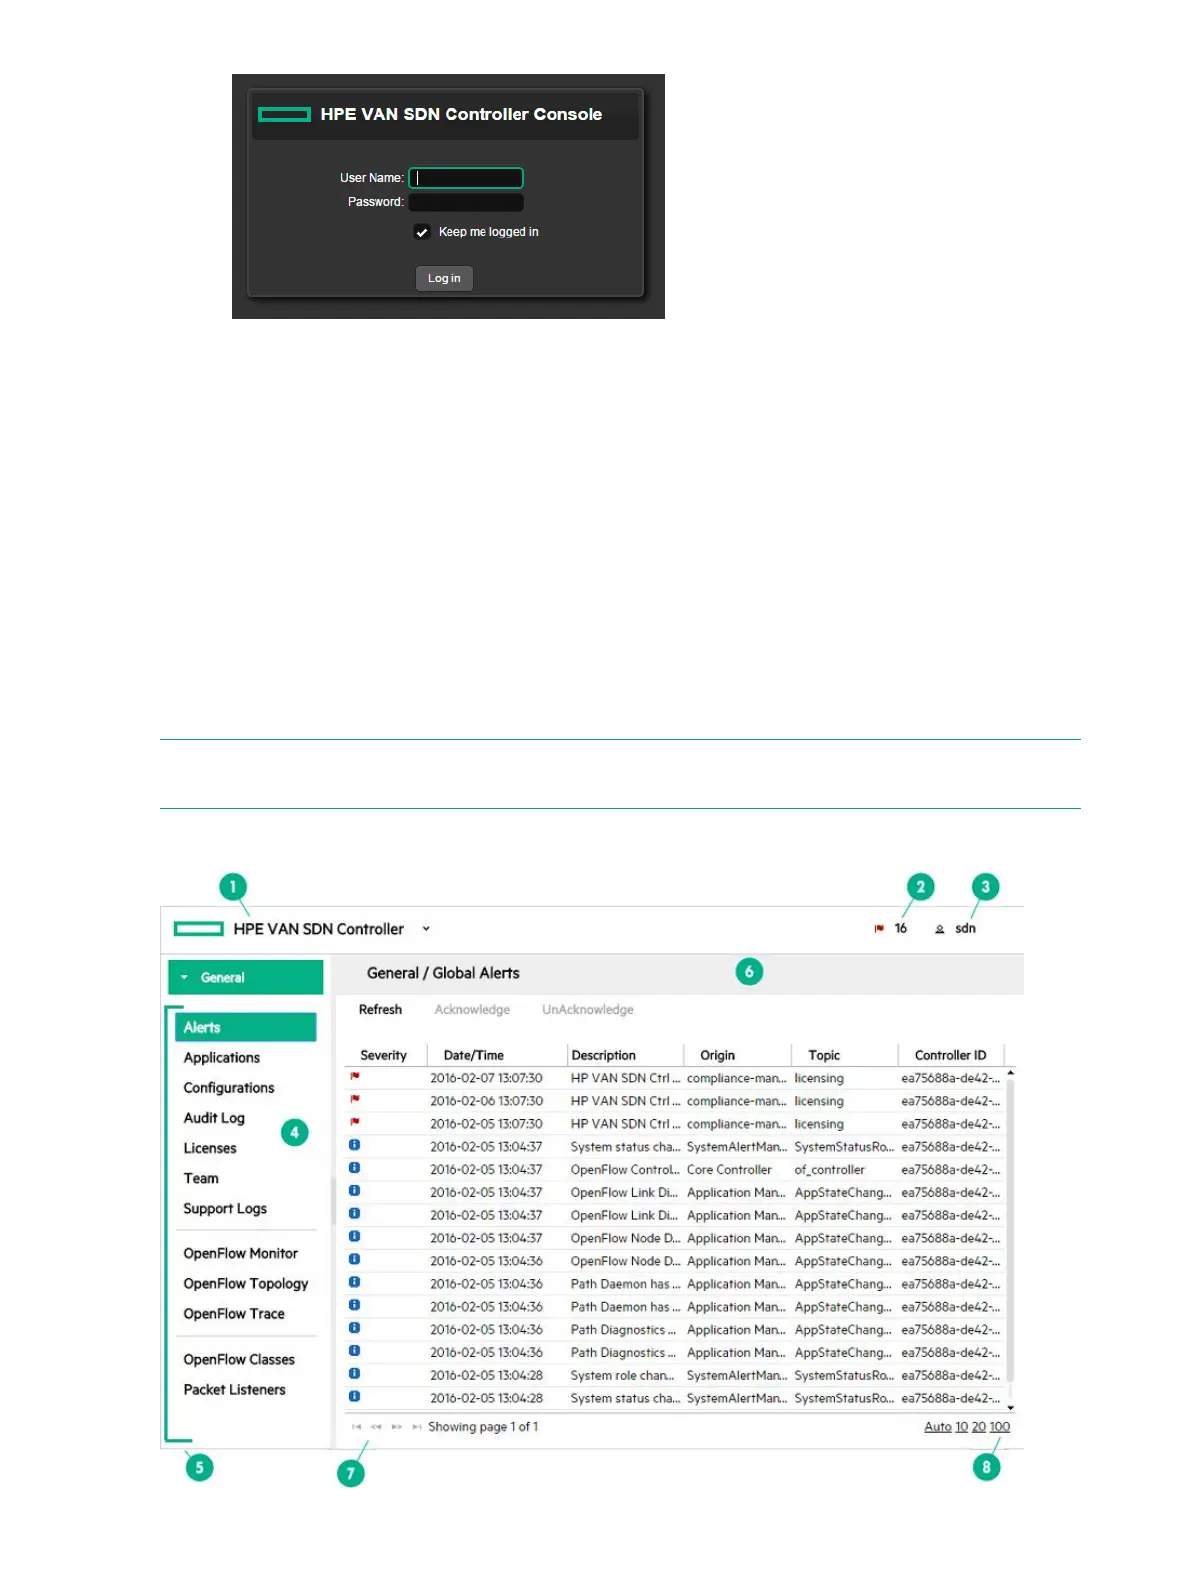Open OpenFlow Monitor in the sidebar
This screenshot has height=1584, width=1189.
pos(240,1253)
